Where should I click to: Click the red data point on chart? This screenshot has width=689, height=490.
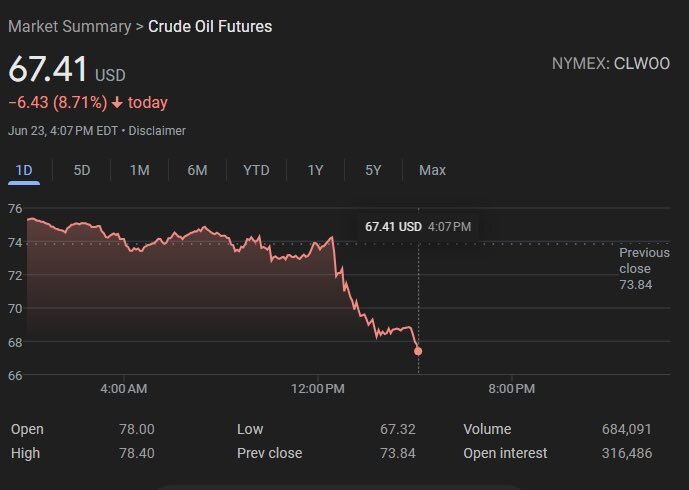[x=418, y=351]
